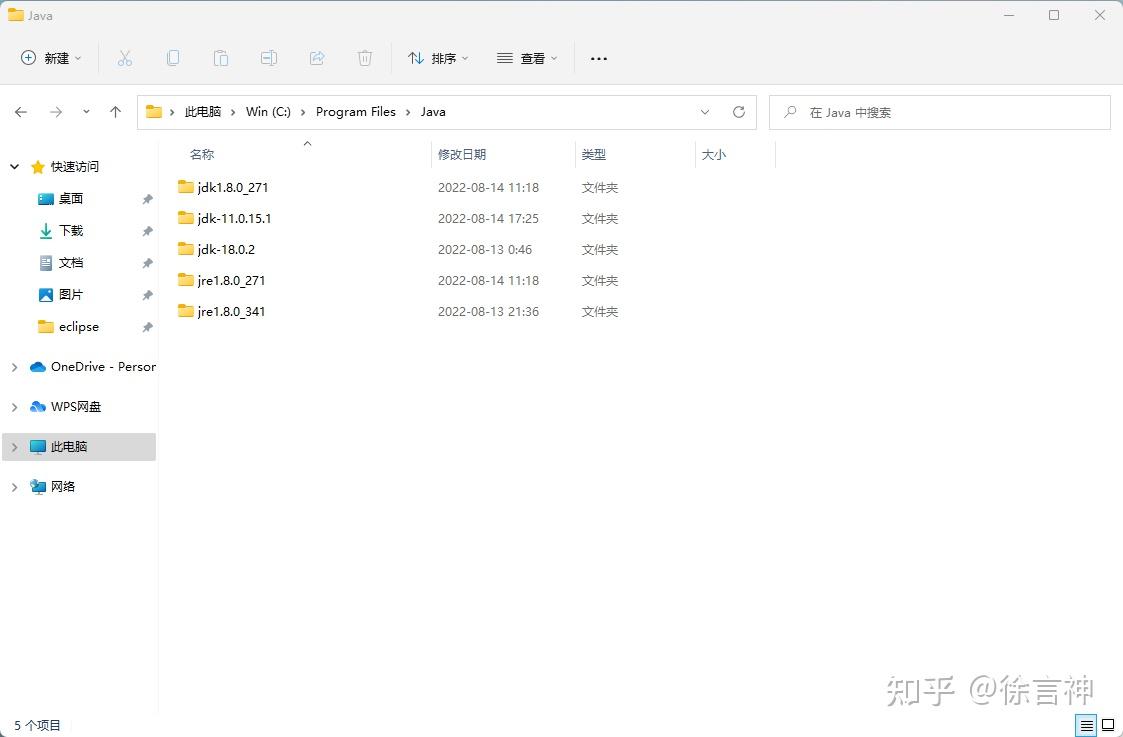This screenshot has width=1123, height=737.
Task: Click the Paste icon in the toolbar
Action: coord(221,58)
